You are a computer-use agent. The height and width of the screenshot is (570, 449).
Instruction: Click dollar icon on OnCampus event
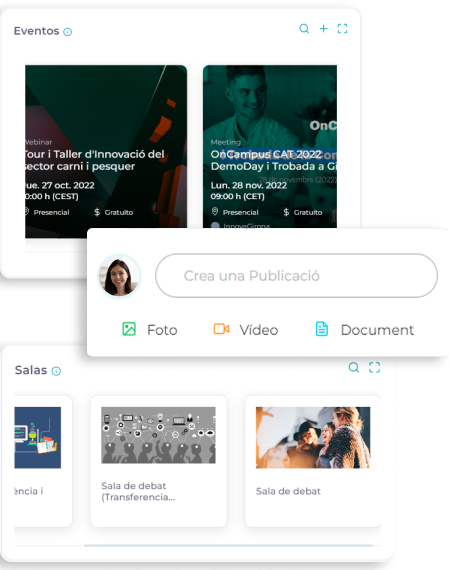point(286,212)
